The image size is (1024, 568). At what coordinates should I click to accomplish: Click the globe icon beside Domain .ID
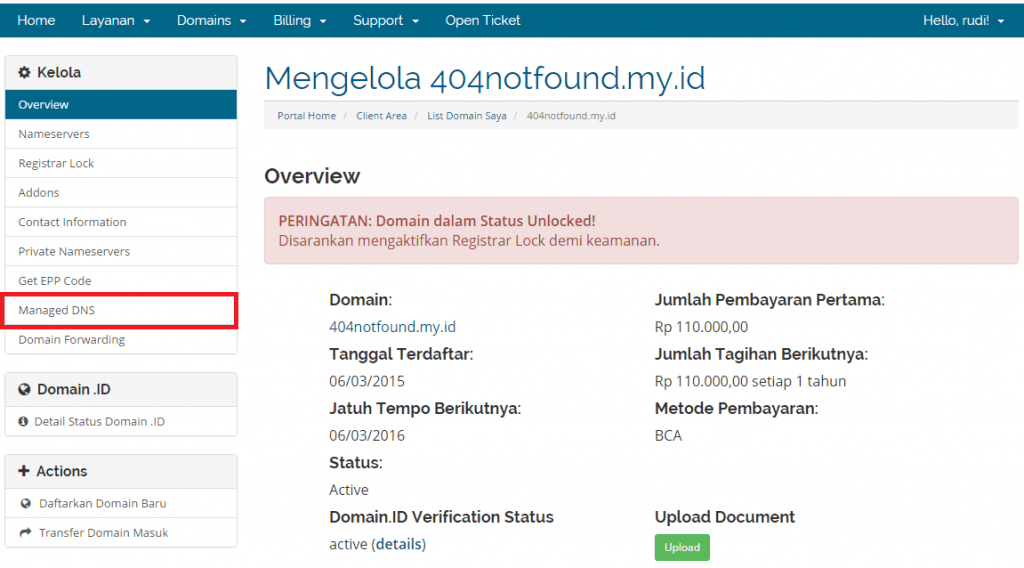[x=24, y=389]
